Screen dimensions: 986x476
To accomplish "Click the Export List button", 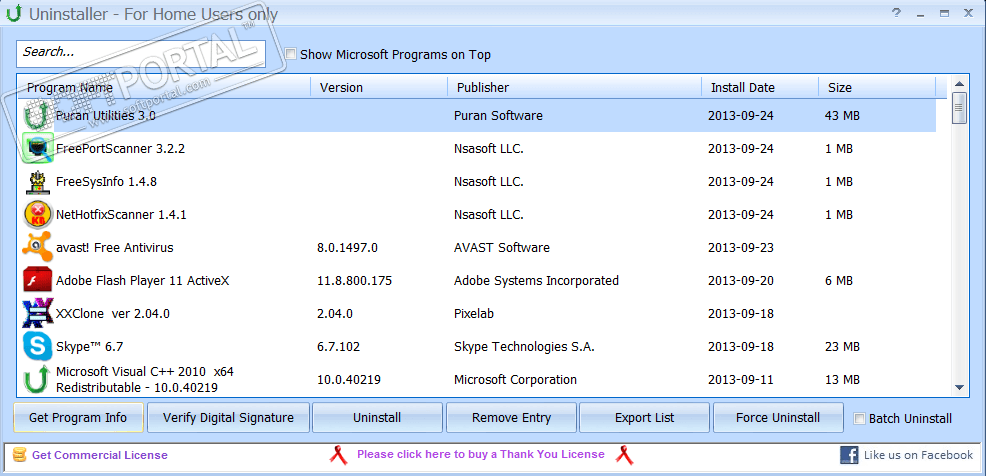I will pos(645,418).
